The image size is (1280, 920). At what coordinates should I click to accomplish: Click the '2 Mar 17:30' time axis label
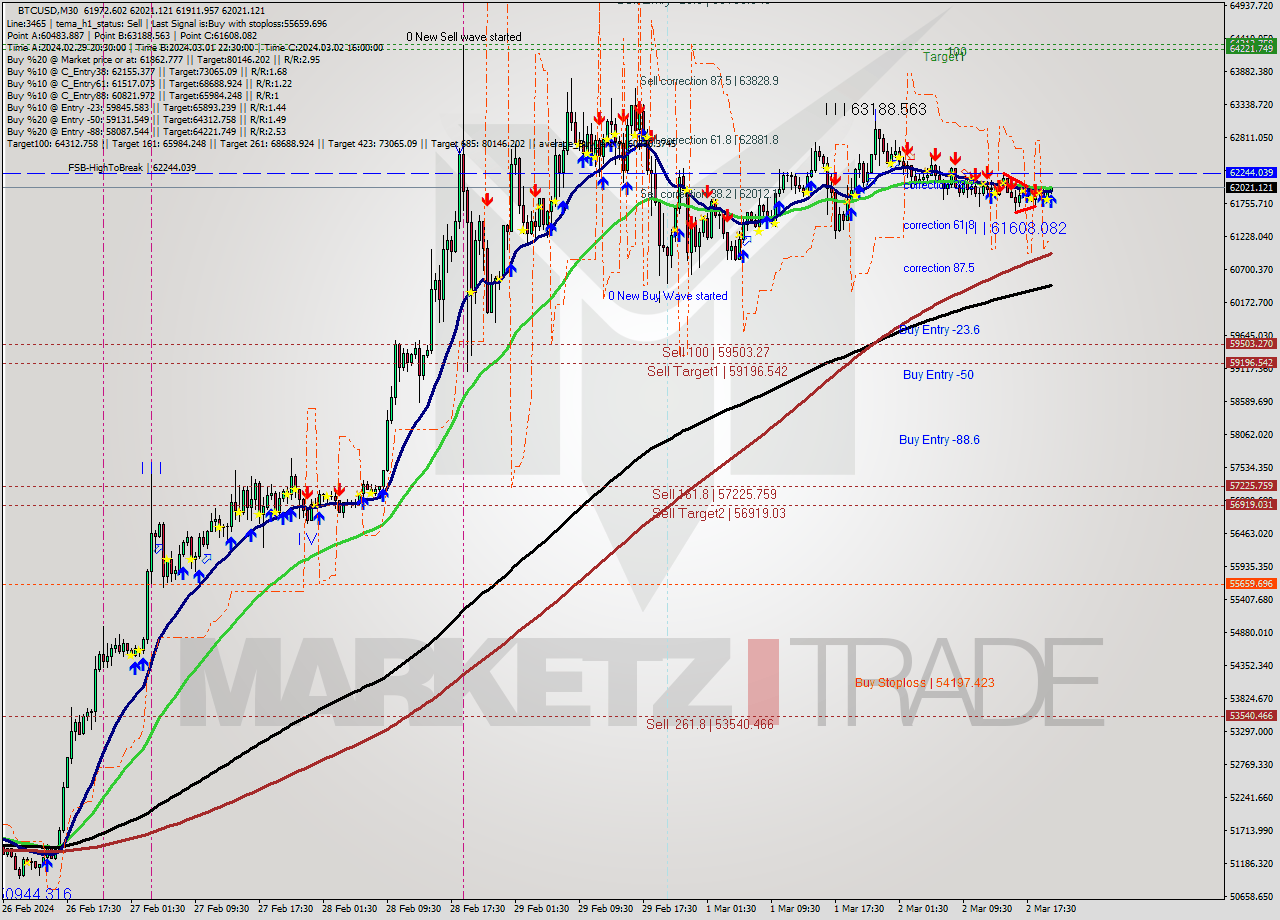point(1051,909)
